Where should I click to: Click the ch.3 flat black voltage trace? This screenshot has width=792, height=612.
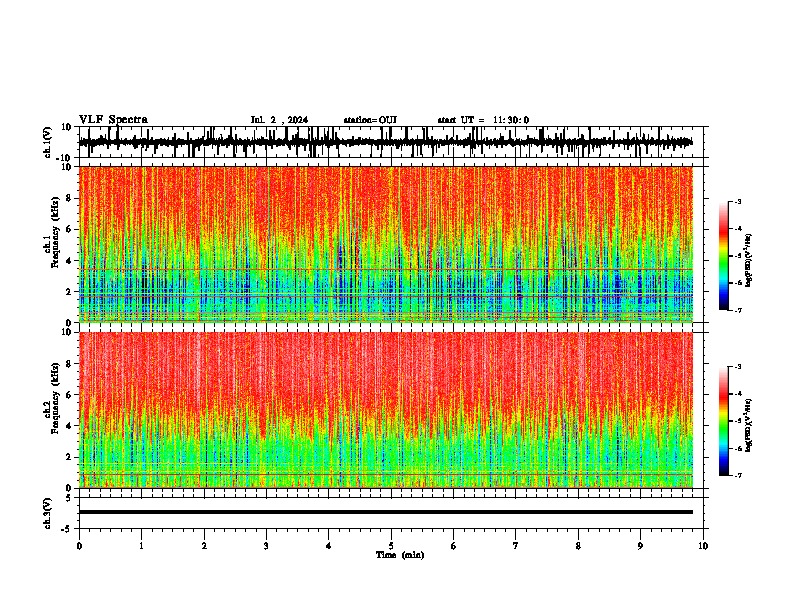point(386,512)
